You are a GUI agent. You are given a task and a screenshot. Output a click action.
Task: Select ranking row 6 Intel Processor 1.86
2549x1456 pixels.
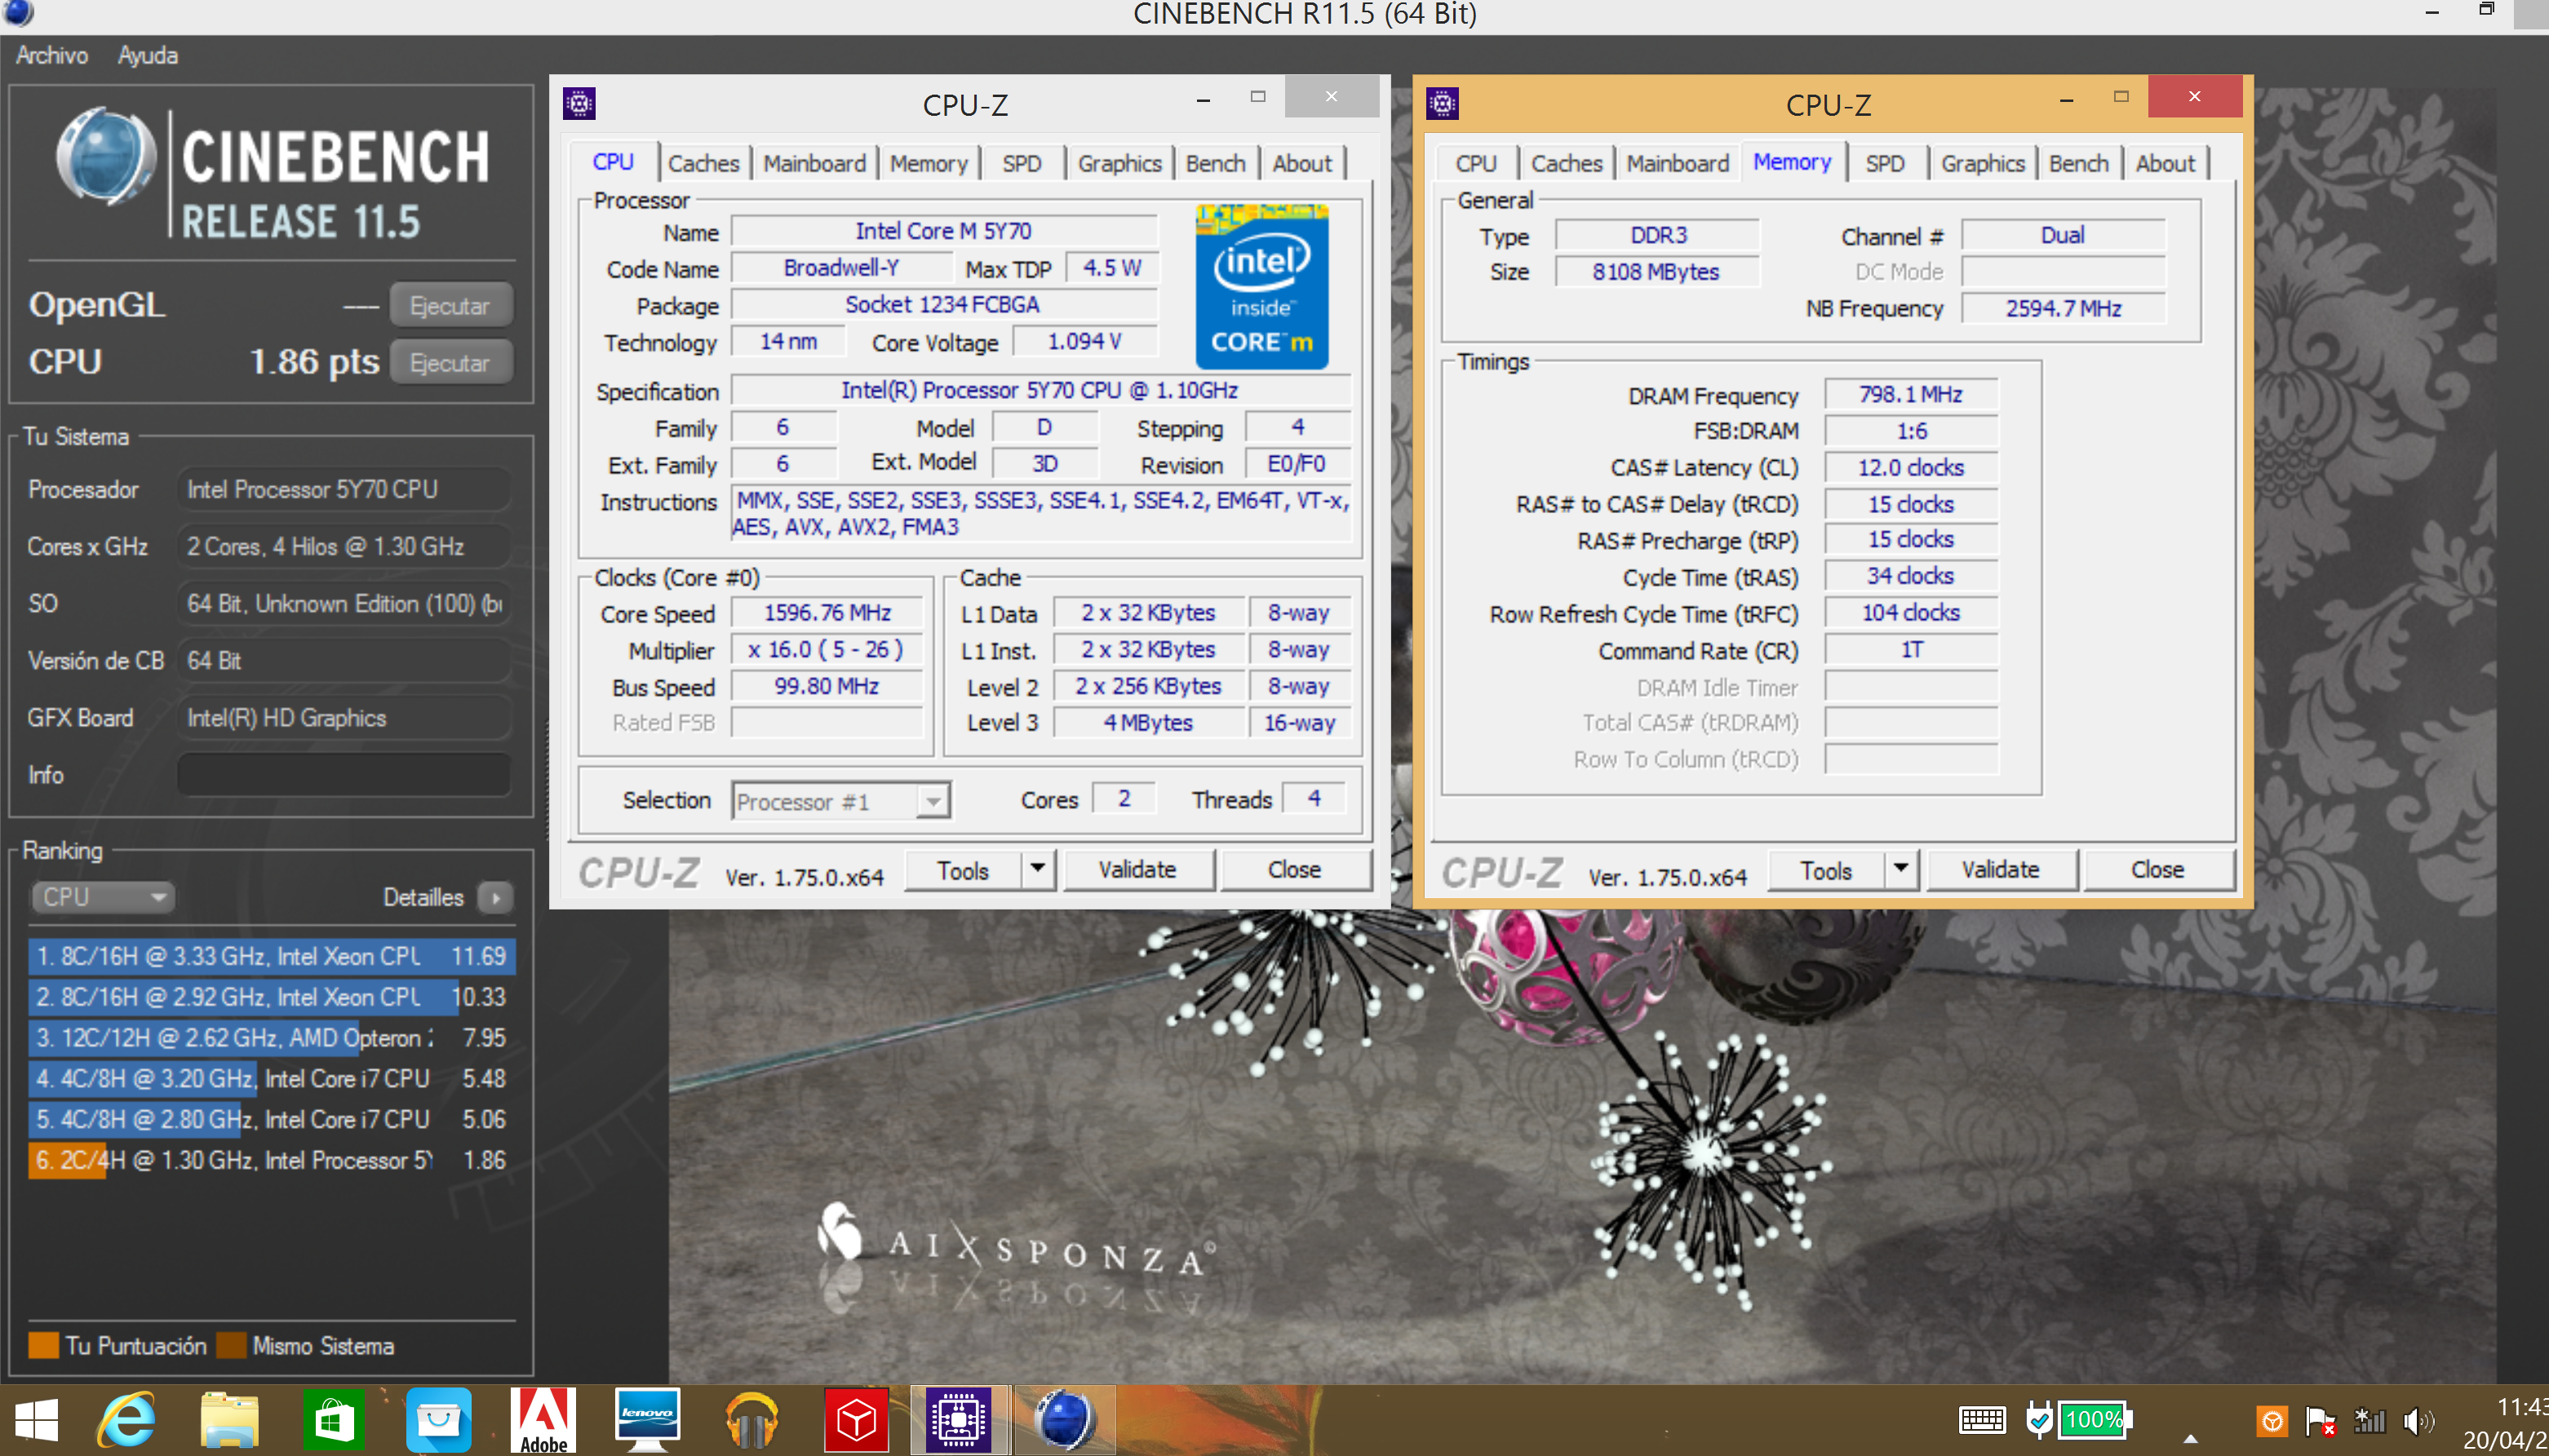point(271,1161)
